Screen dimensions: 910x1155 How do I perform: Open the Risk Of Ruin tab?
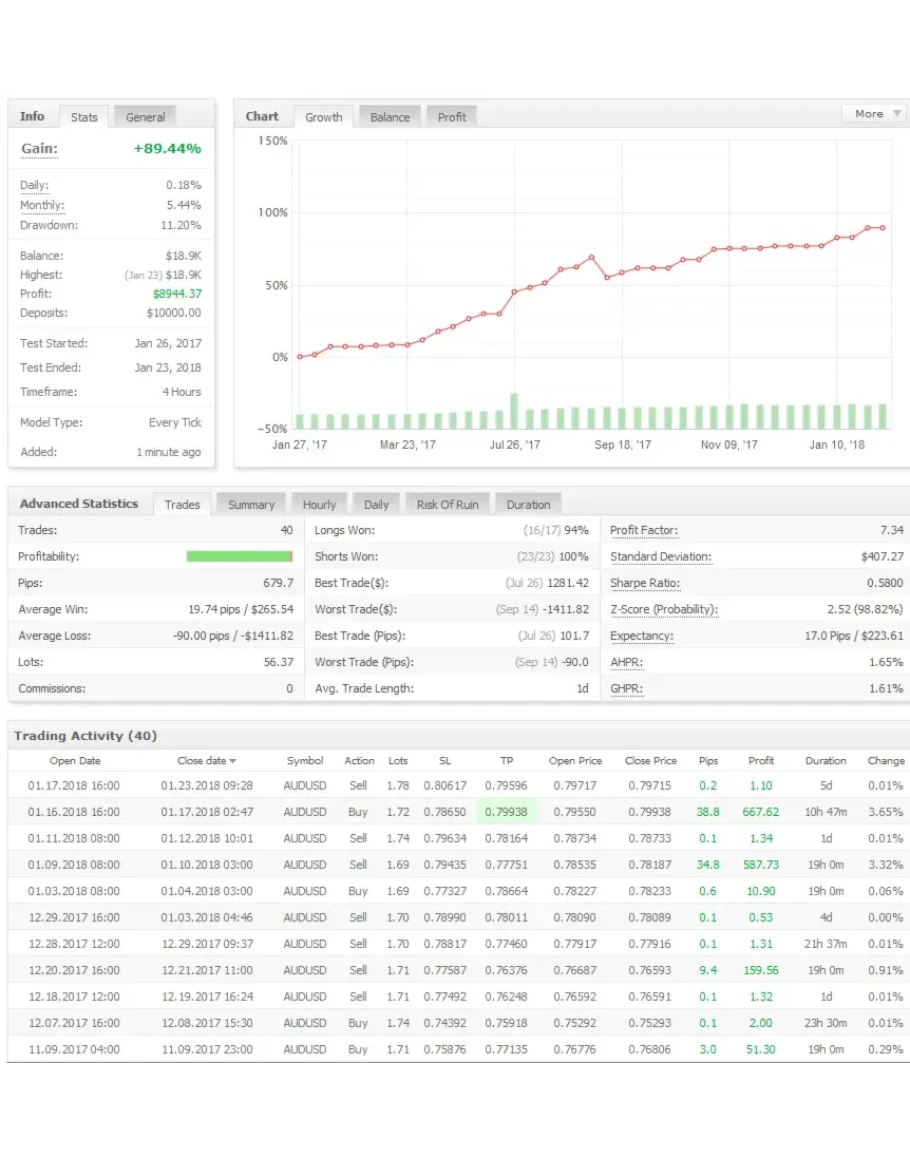click(x=447, y=505)
